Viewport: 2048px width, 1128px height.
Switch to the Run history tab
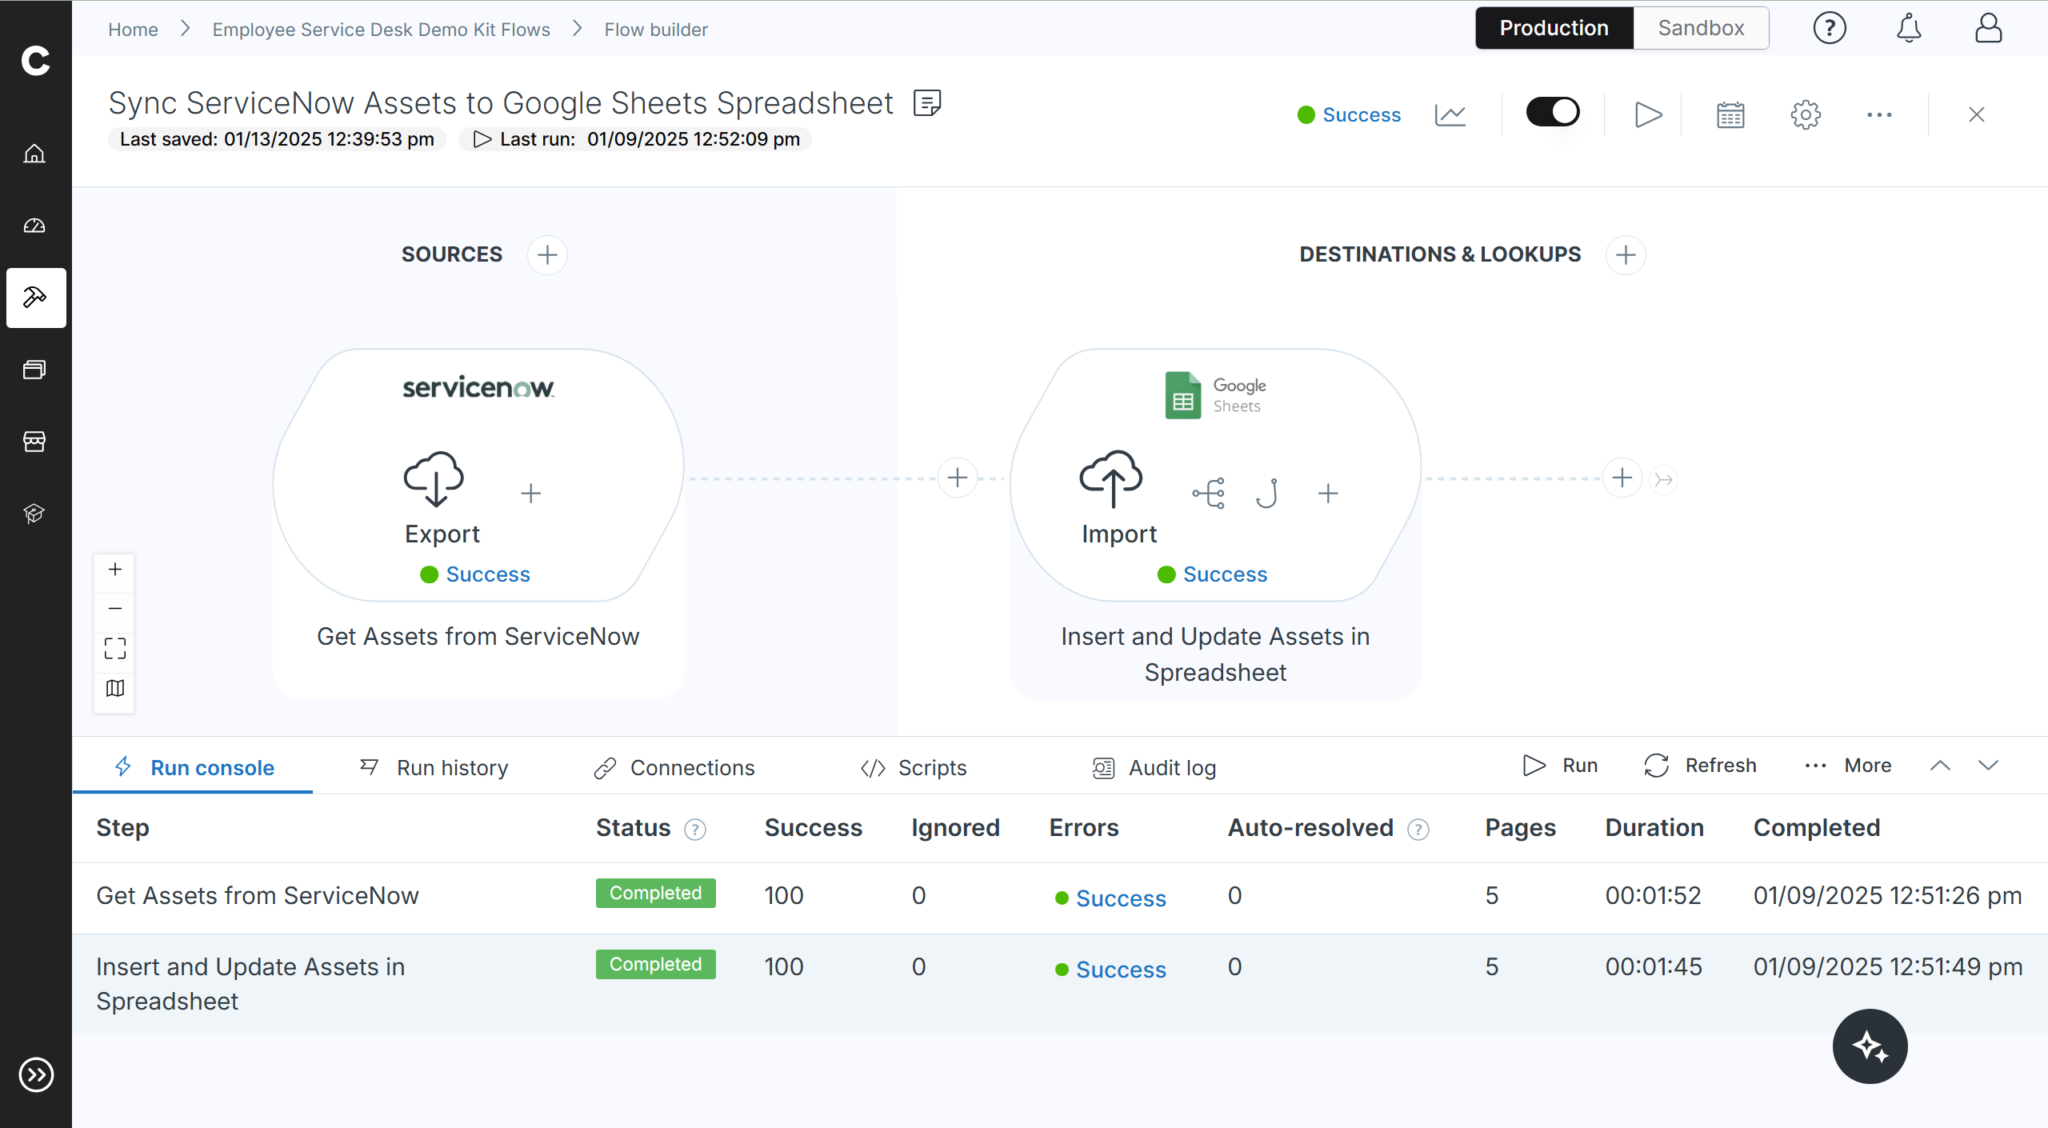[450, 767]
